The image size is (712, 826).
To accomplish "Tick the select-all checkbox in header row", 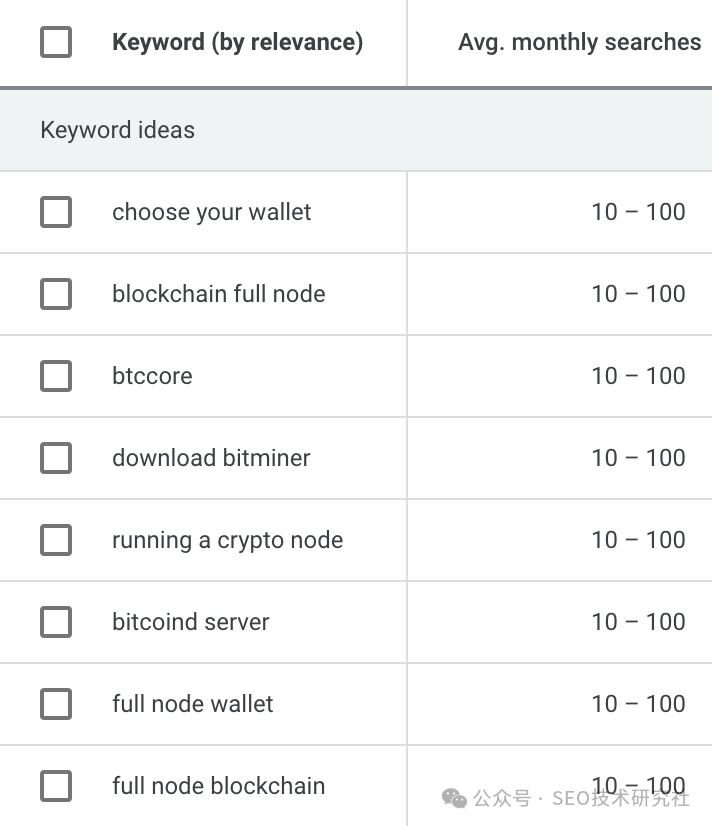I will (56, 42).
